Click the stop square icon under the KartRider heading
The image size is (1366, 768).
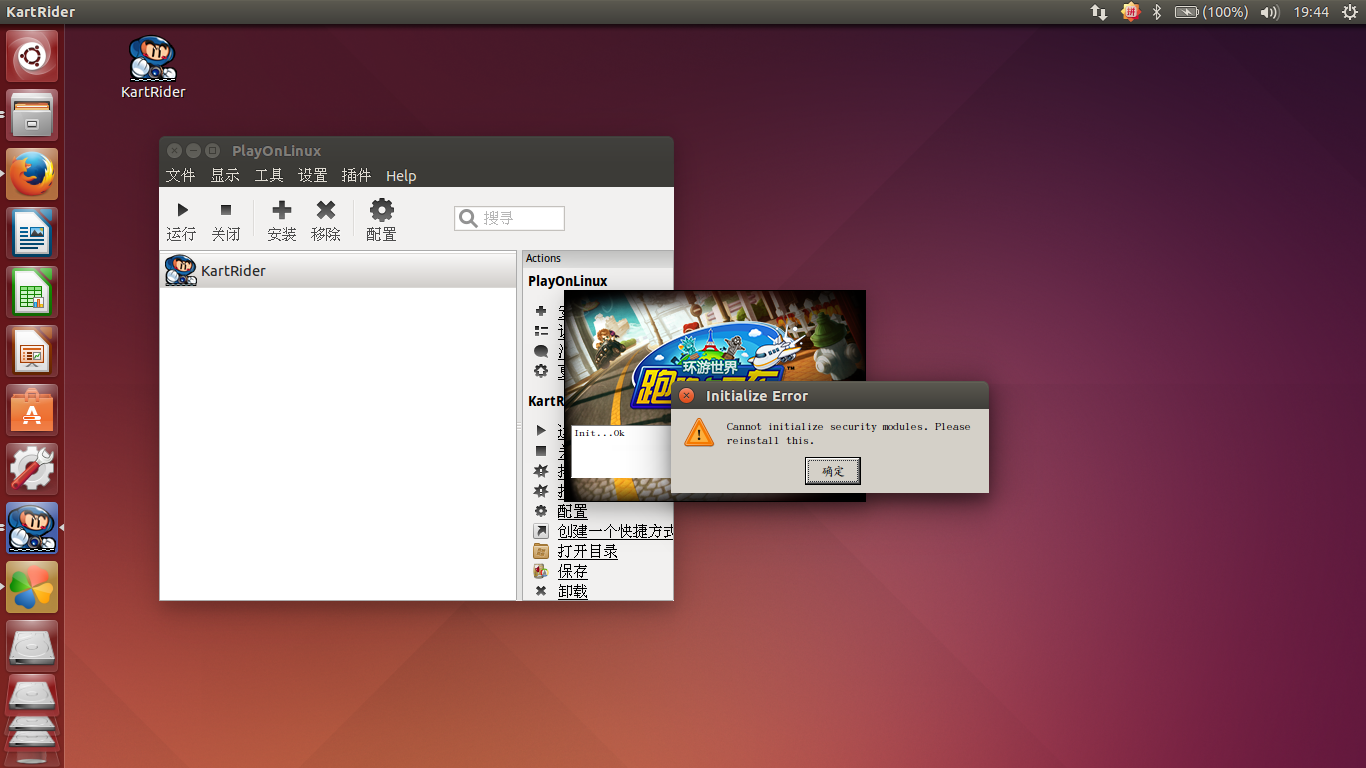point(541,451)
